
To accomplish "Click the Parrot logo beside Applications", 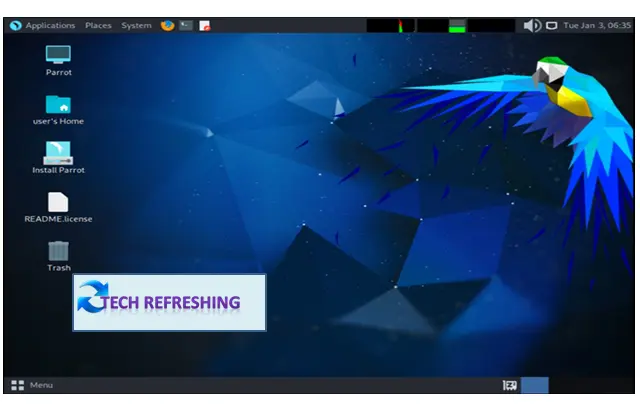I will tap(15, 25).
